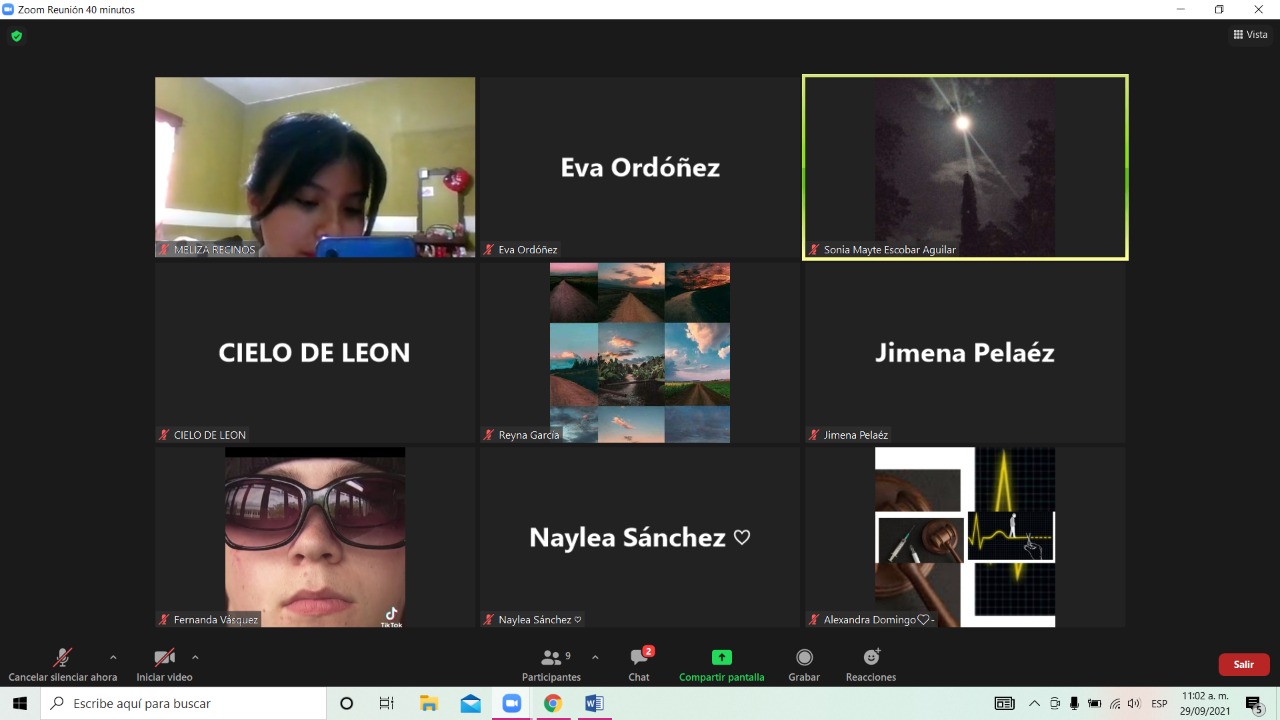Click Eva Ordóñez small name label

point(528,250)
